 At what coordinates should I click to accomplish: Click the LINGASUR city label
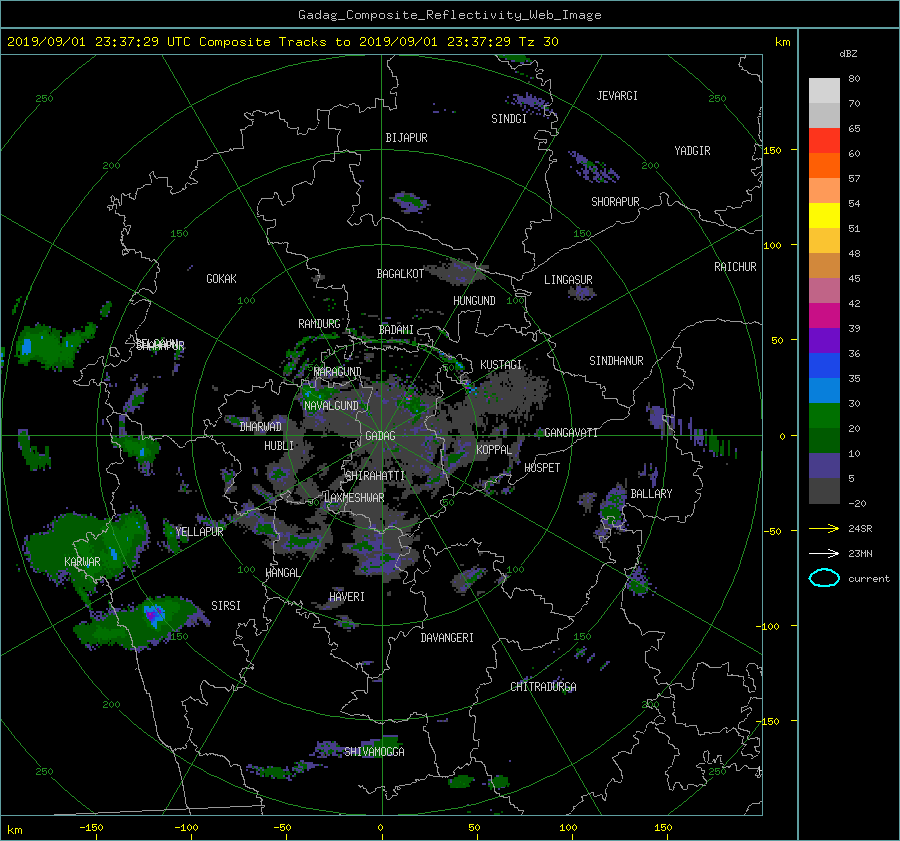pos(568,280)
